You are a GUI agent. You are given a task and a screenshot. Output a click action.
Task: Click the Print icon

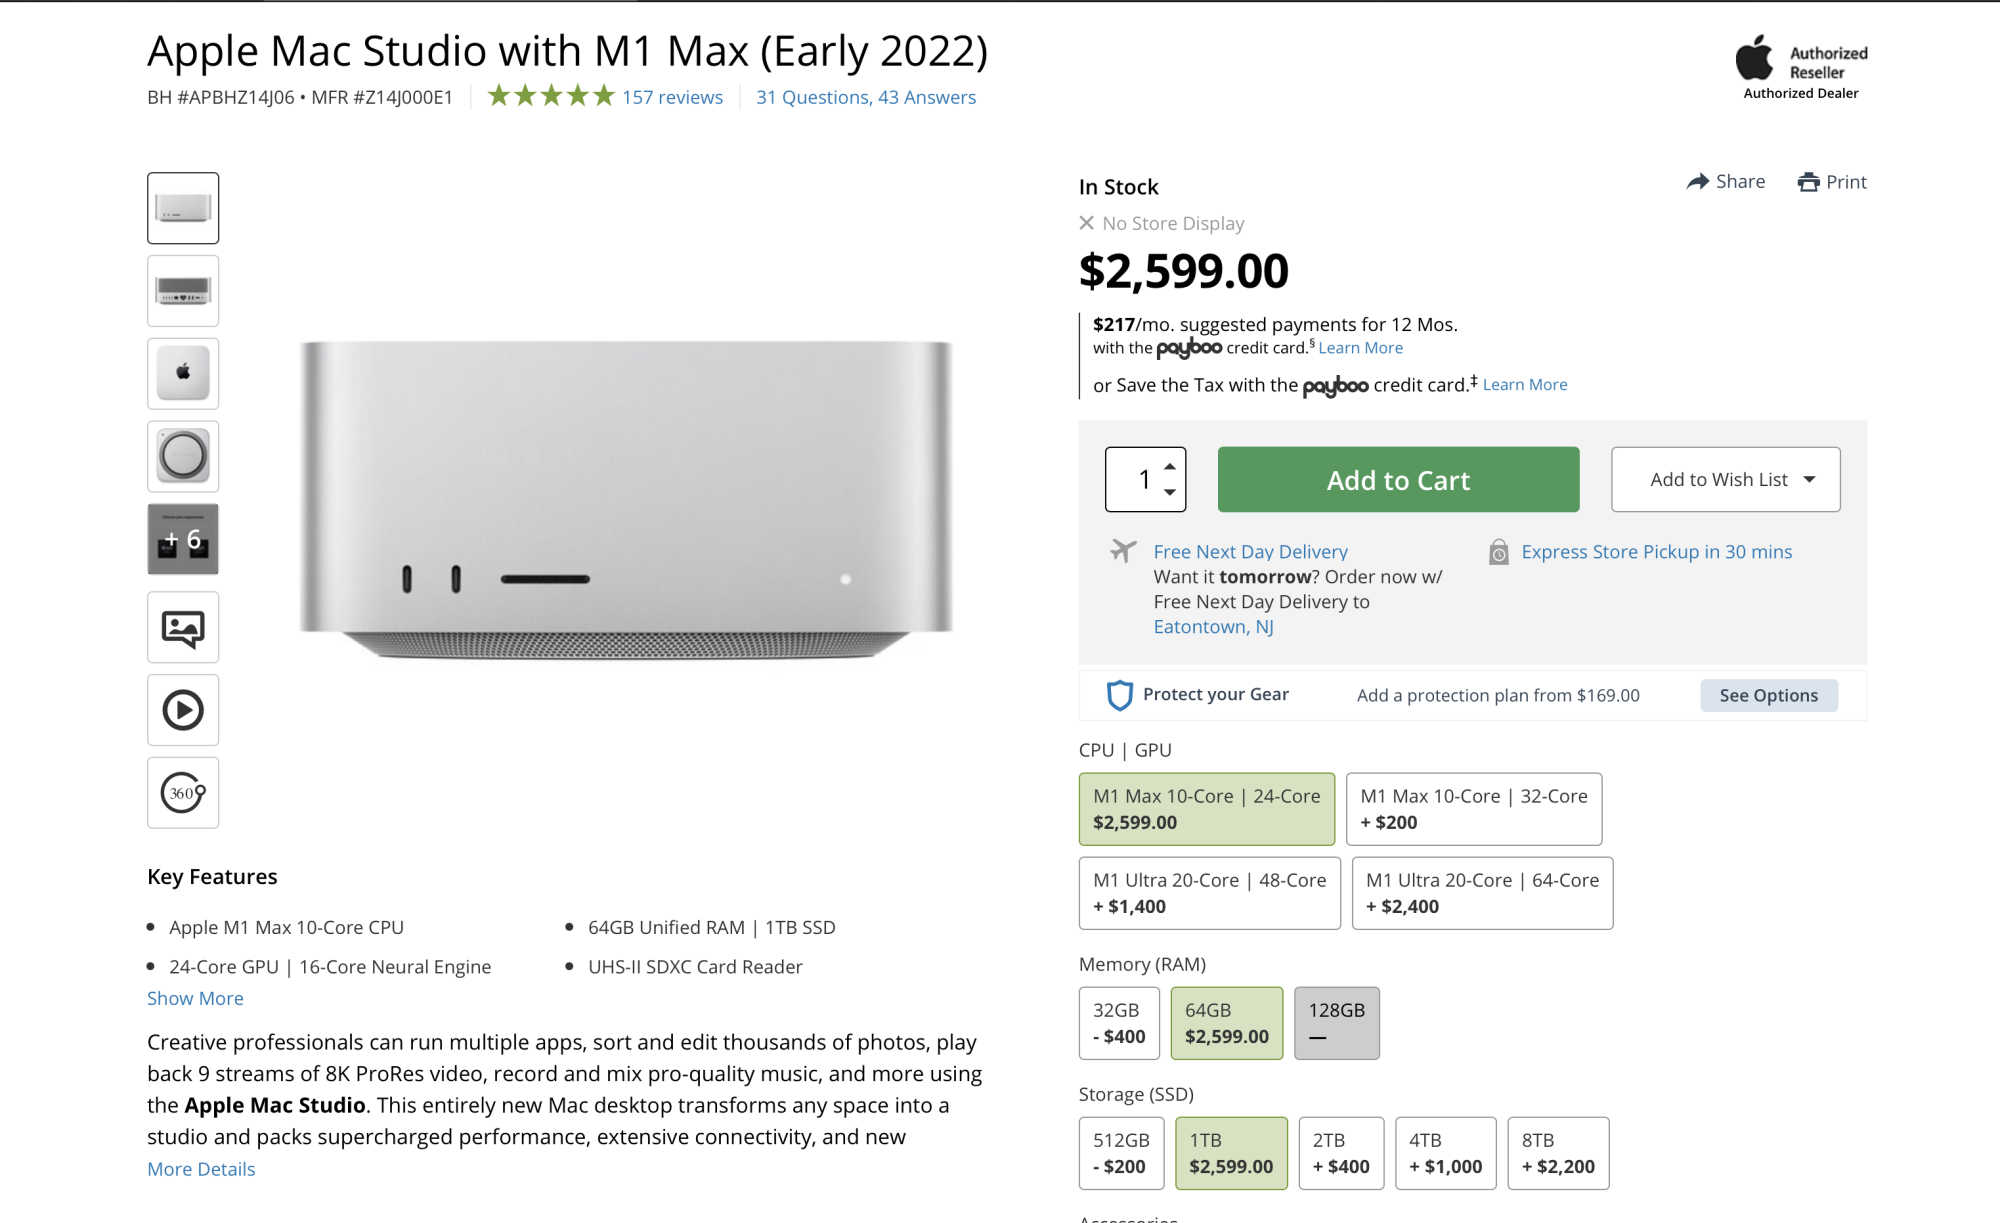coord(1808,182)
